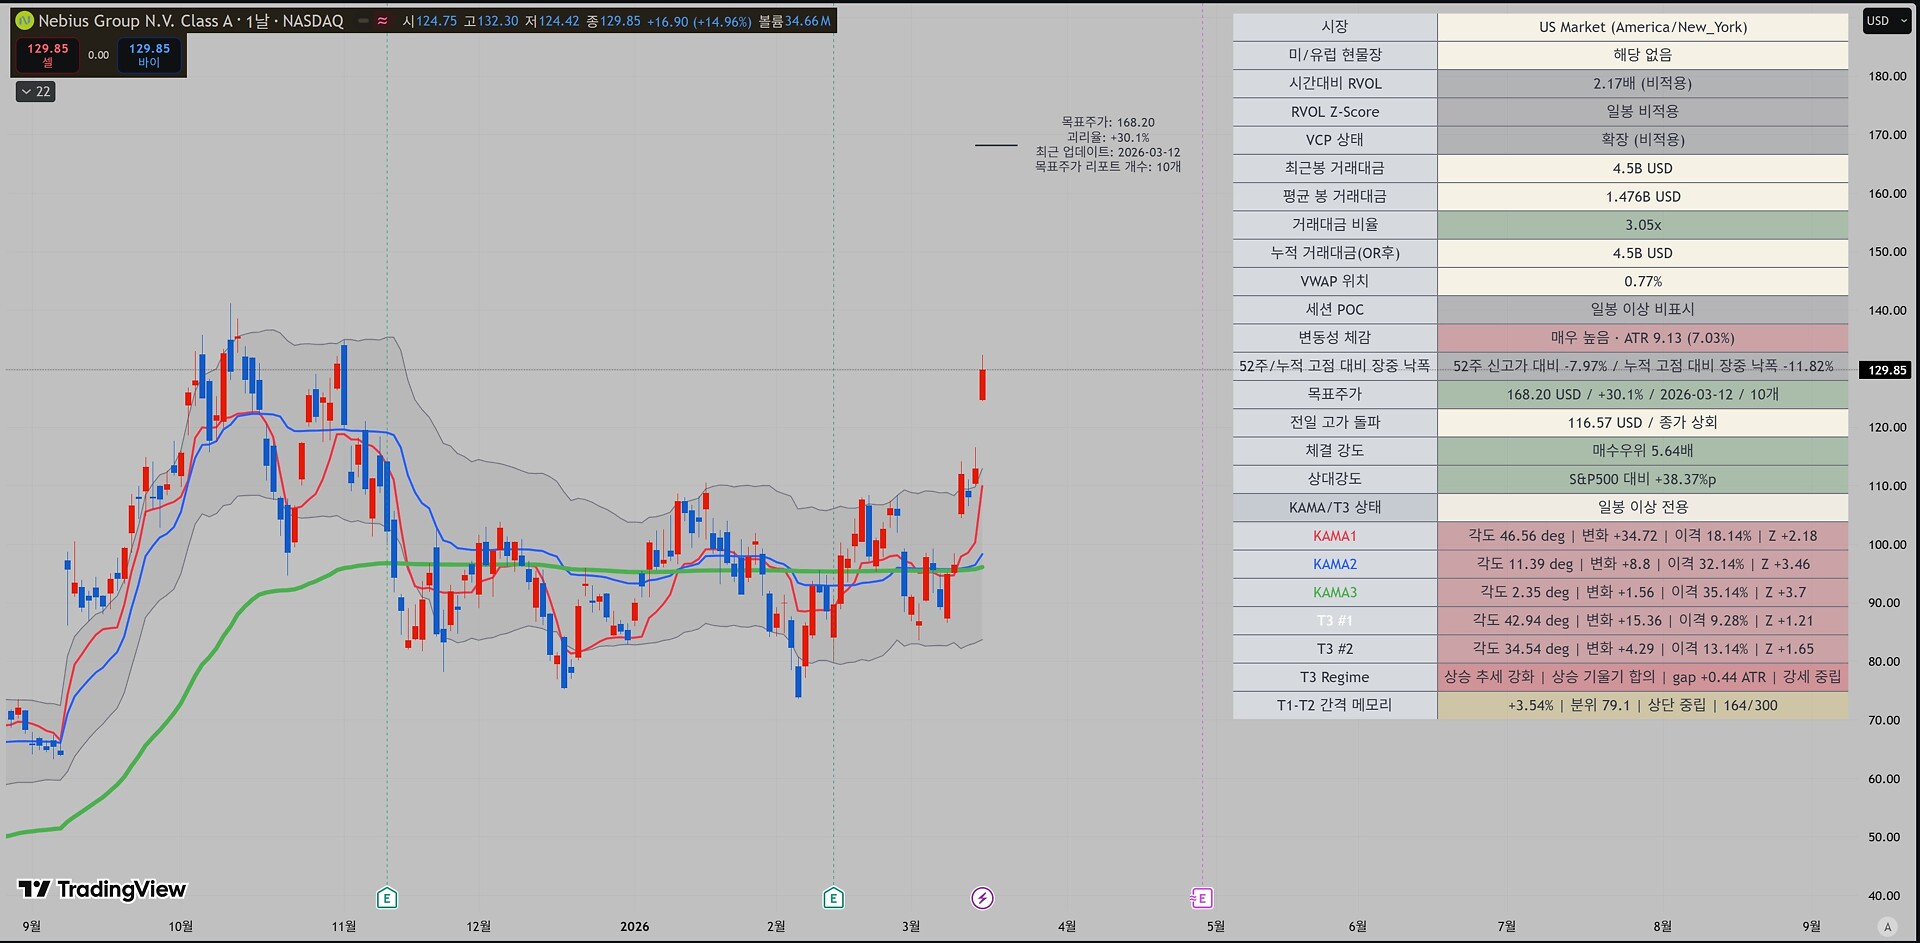Click the KAMA/T3 상태 row label
The width and height of the screenshot is (1920, 943).
coord(1335,508)
